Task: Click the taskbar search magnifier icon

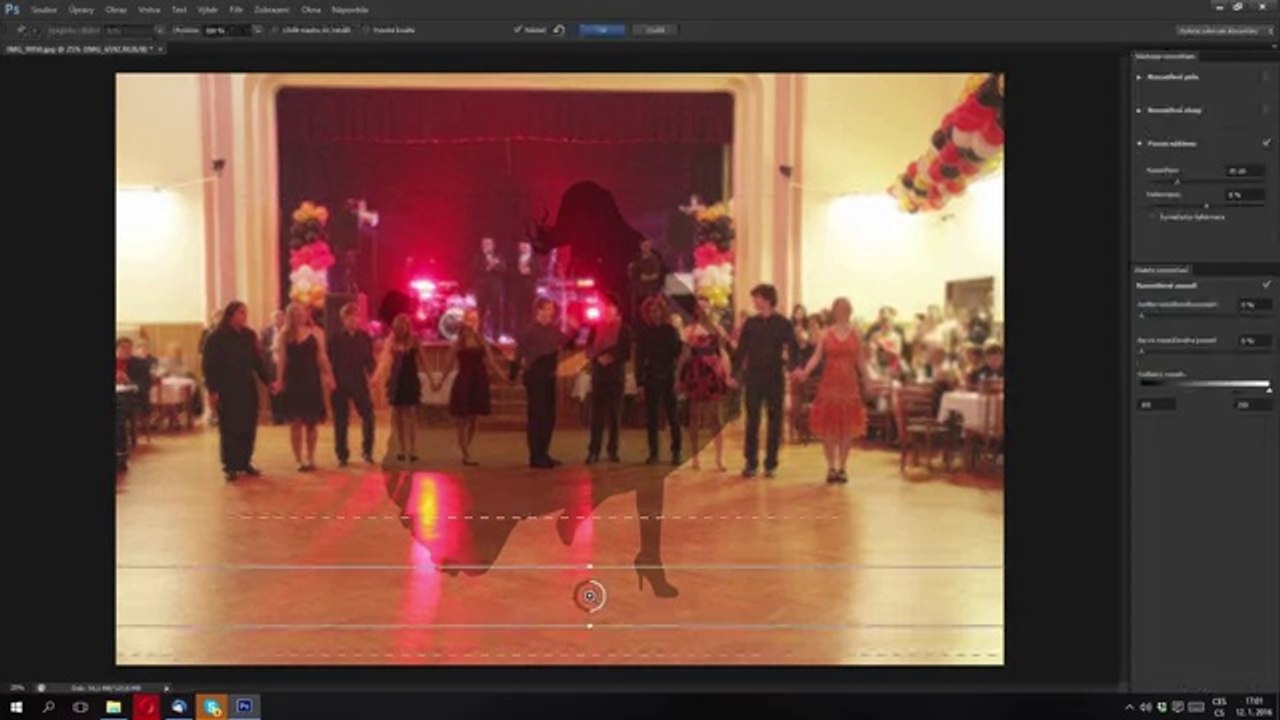Action: pos(48,707)
